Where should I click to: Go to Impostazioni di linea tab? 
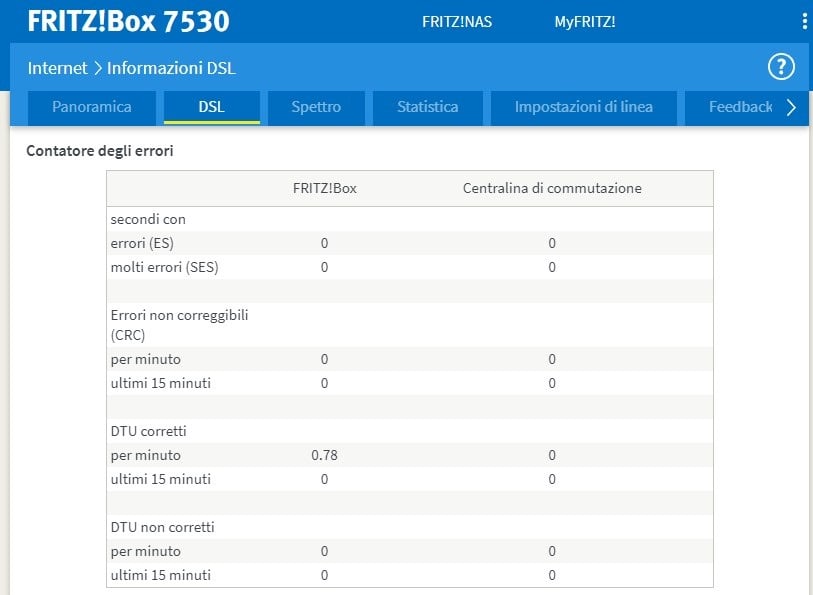(584, 107)
